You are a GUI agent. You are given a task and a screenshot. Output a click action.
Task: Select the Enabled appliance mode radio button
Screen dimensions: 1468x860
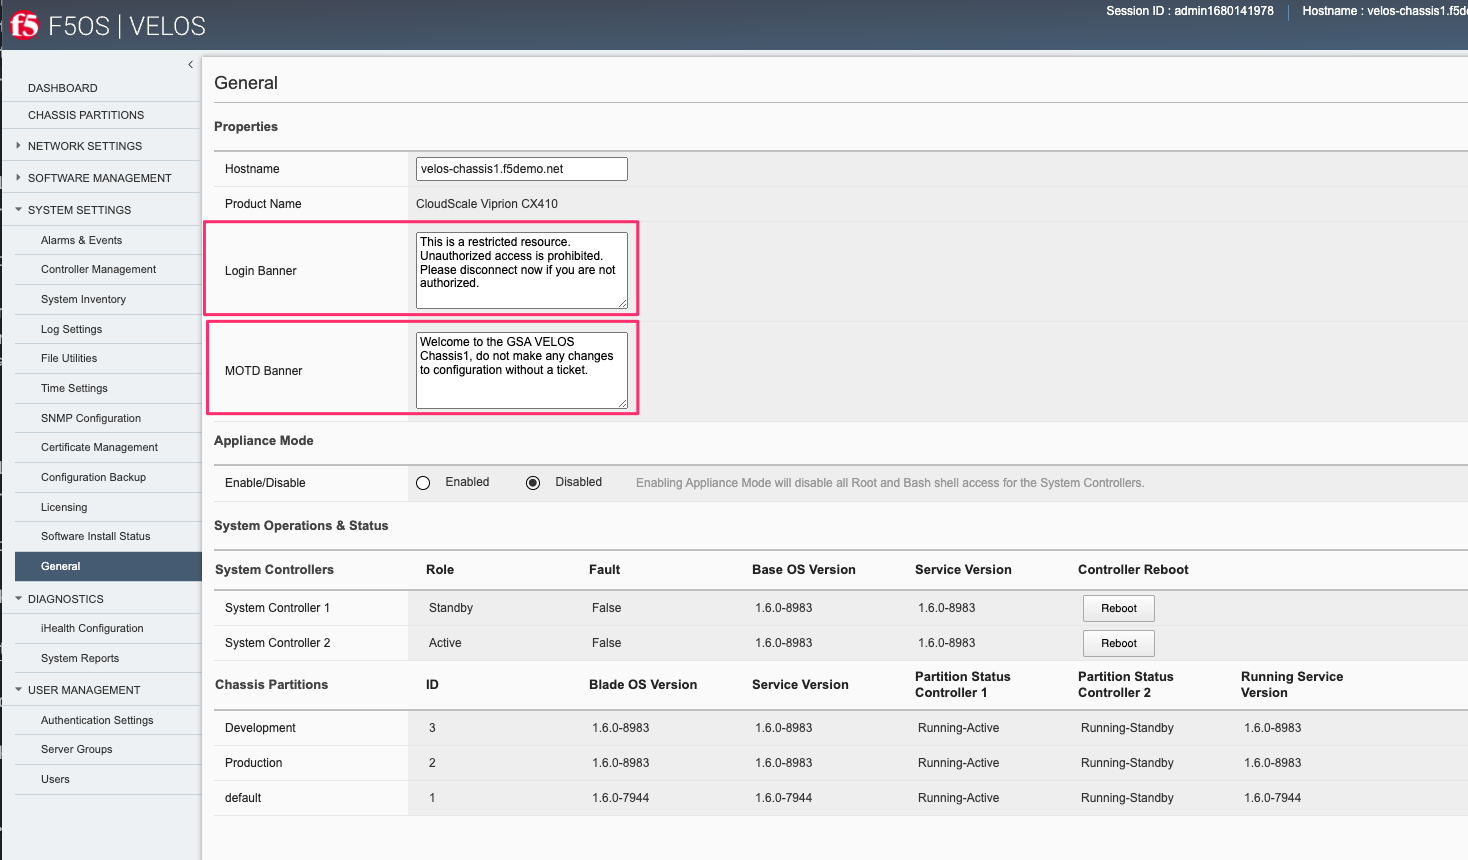423,483
